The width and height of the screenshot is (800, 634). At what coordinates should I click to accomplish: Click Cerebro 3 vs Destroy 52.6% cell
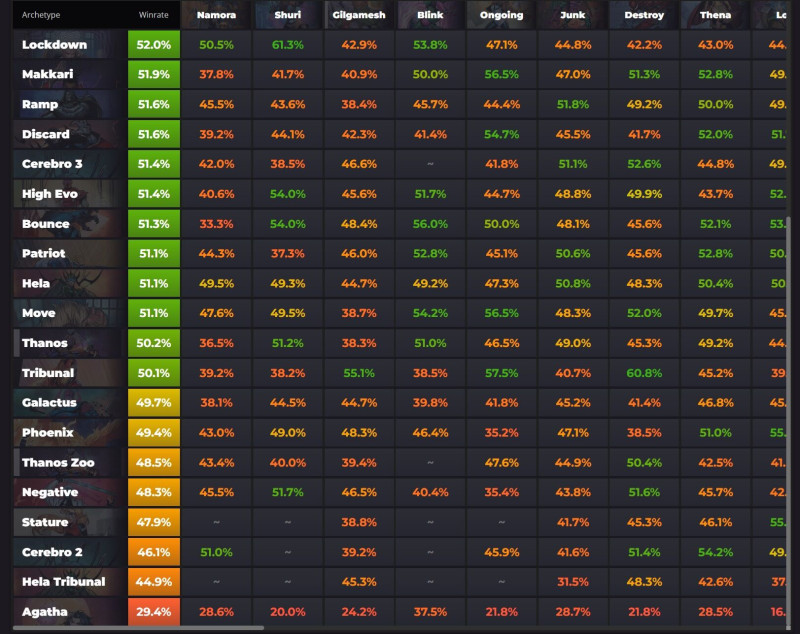click(x=644, y=164)
